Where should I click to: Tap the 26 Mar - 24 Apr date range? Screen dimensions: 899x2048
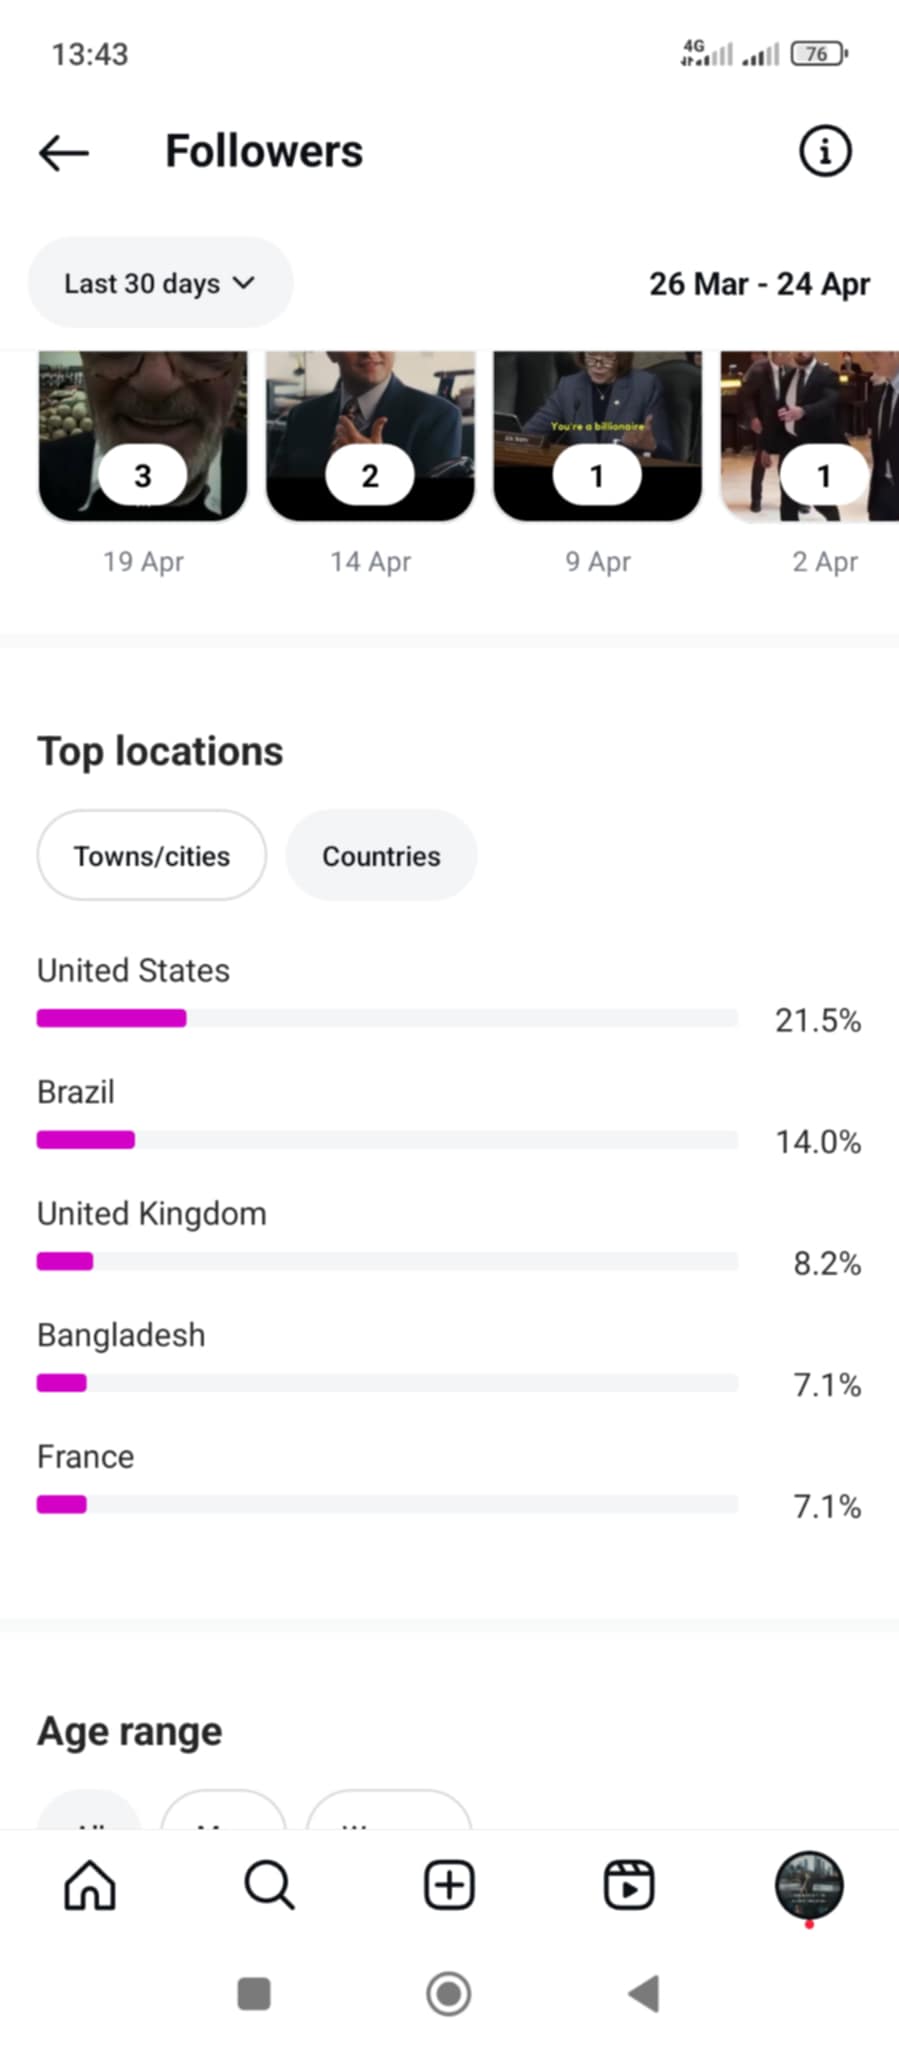(x=759, y=284)
